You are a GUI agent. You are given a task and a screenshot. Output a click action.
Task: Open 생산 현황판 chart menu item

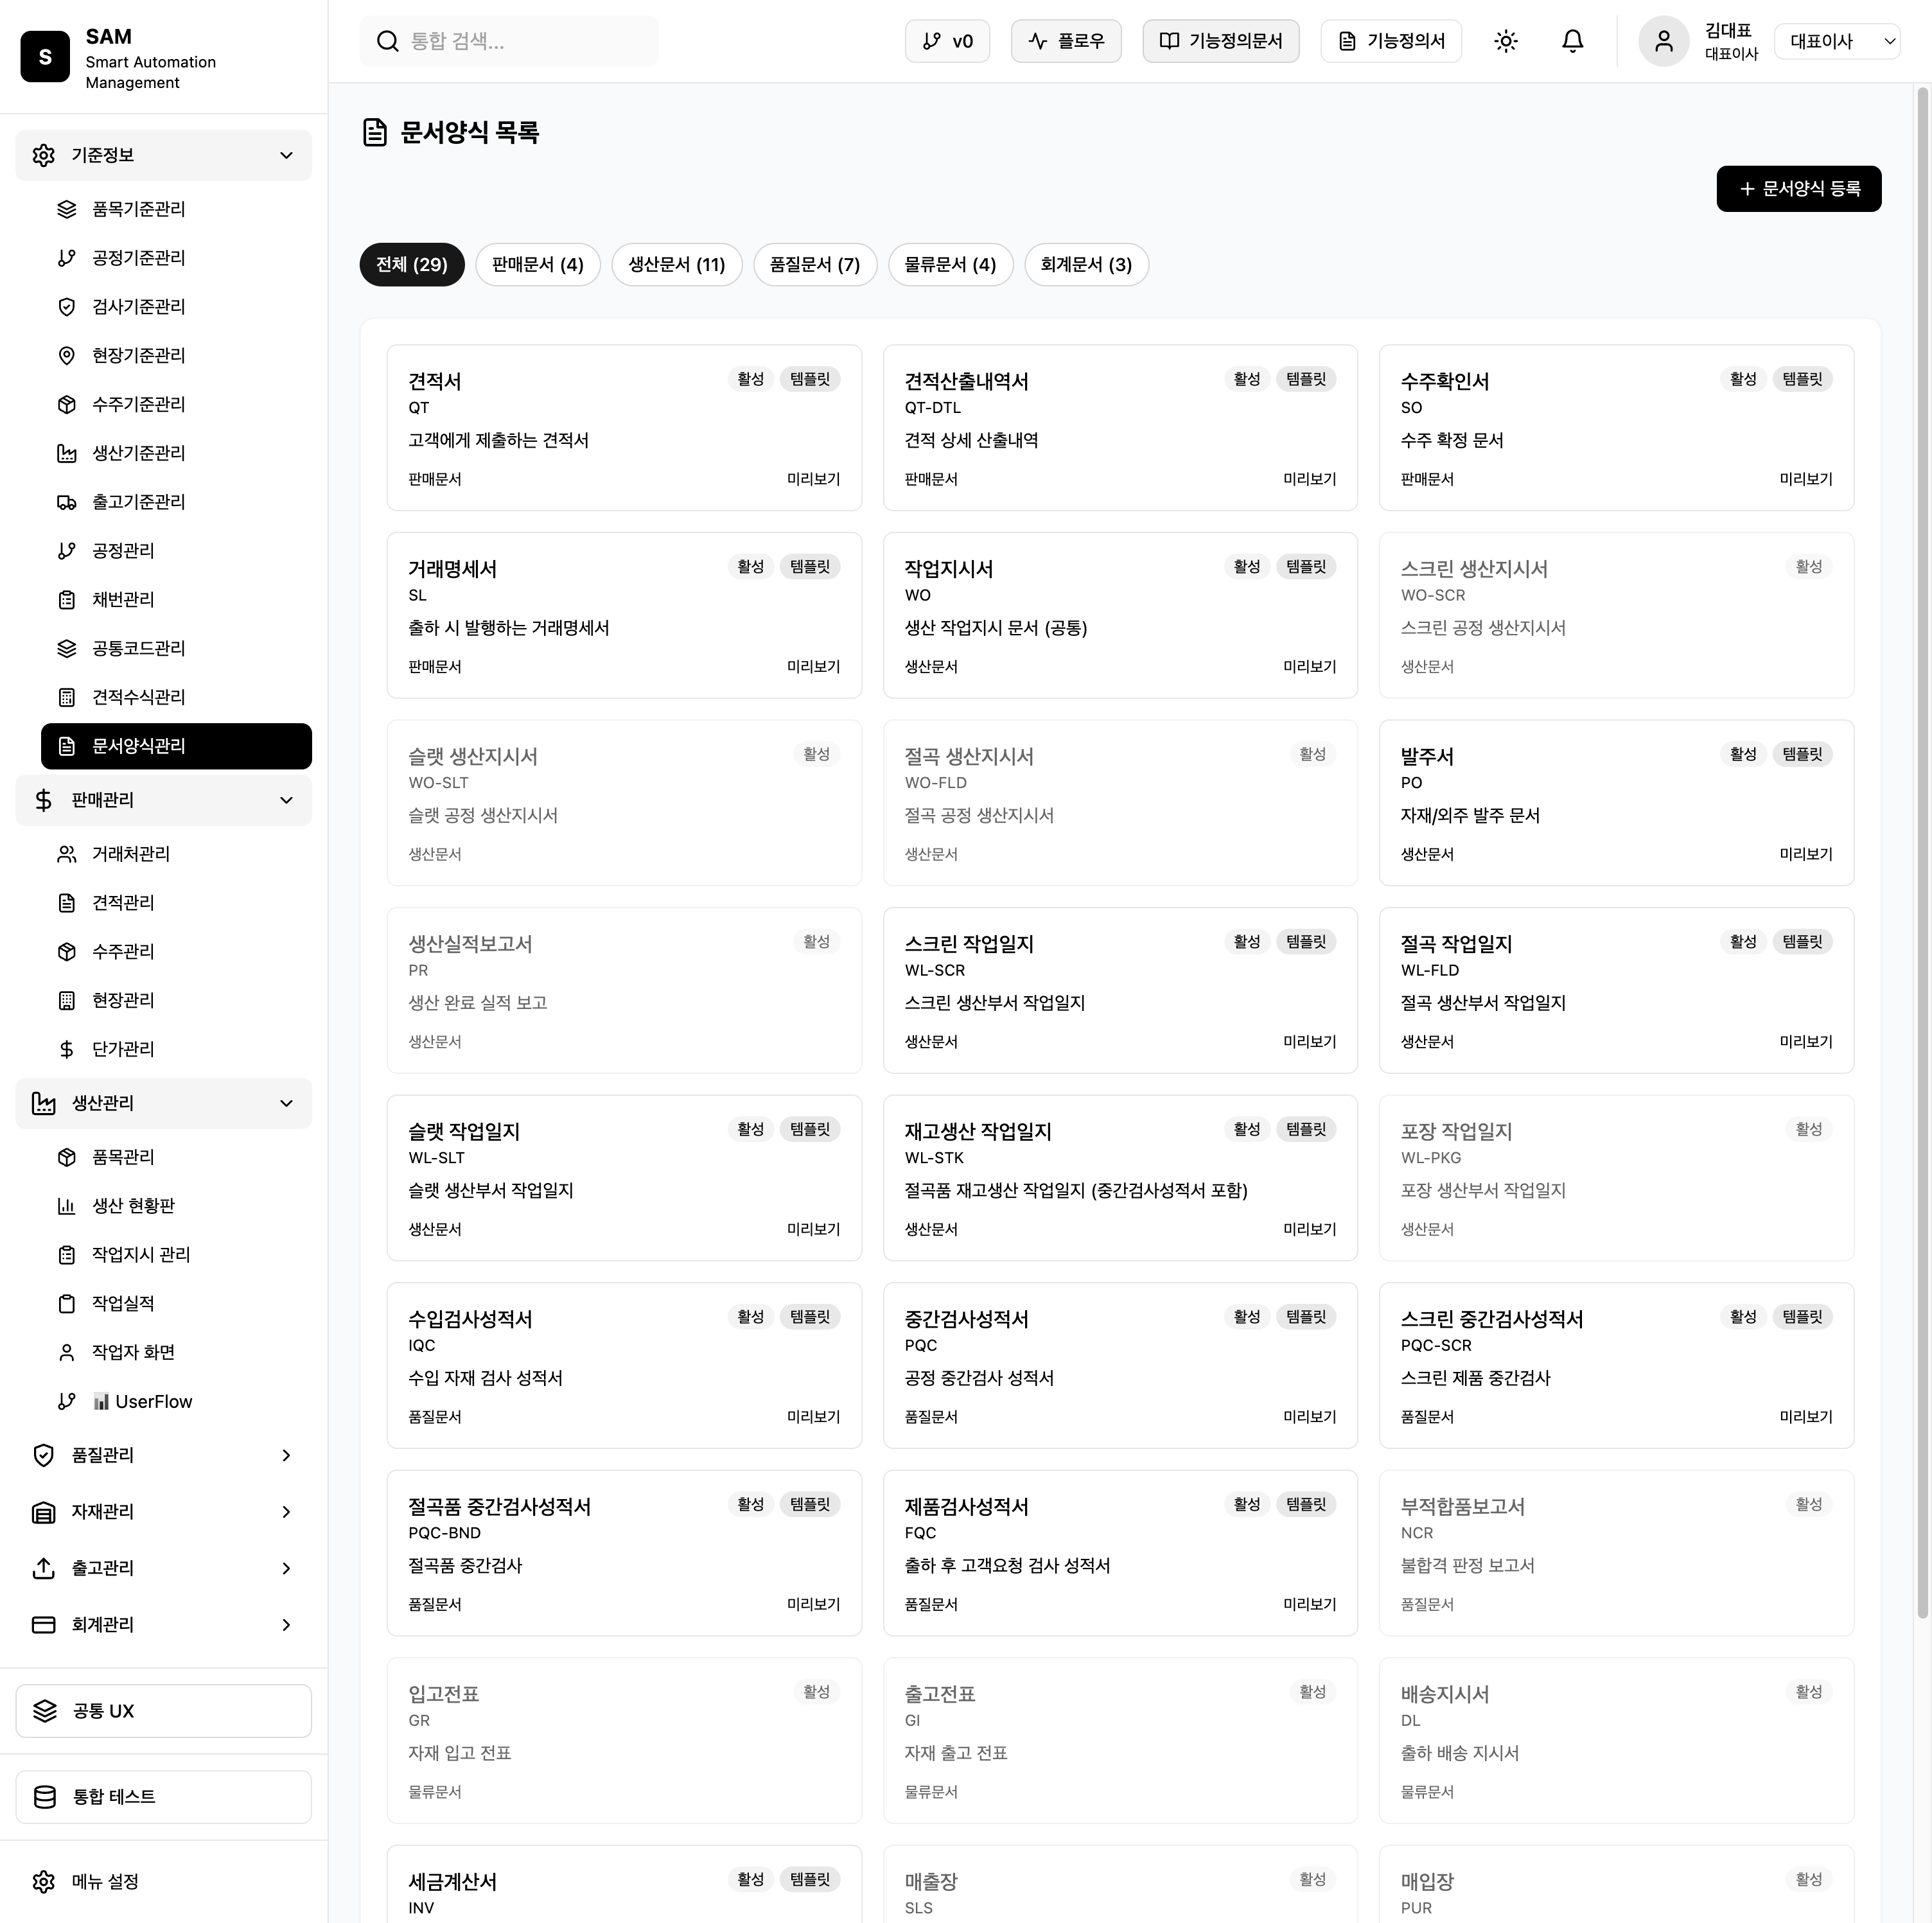point(133,1205)
